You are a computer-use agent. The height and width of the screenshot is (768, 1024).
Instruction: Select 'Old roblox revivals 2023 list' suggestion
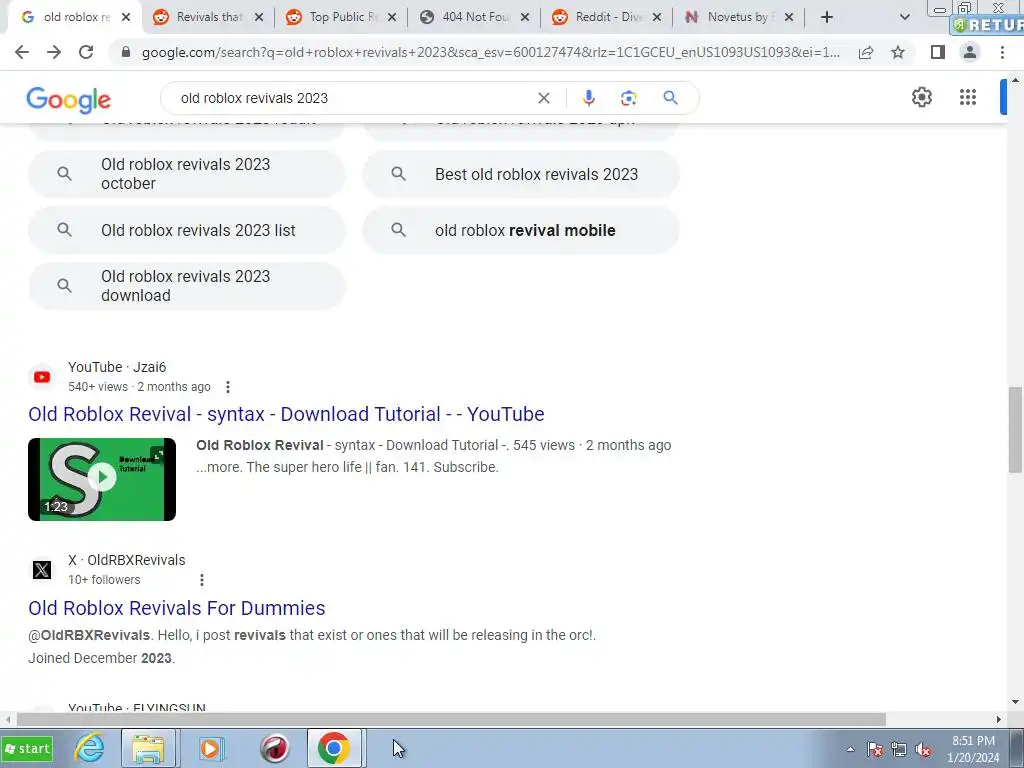(187, 230)
